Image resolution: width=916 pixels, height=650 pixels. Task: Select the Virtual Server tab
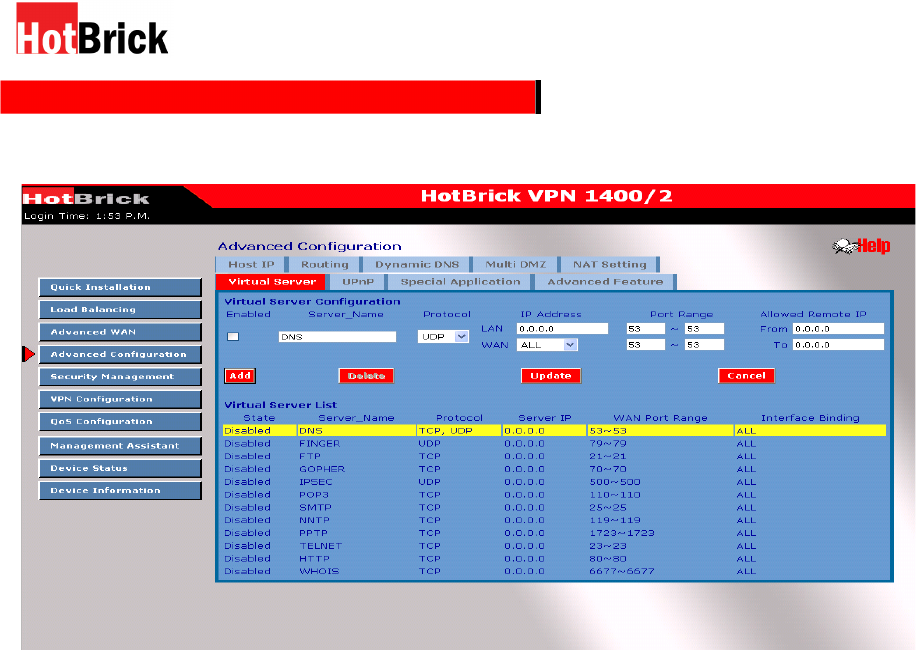(272, 281)
